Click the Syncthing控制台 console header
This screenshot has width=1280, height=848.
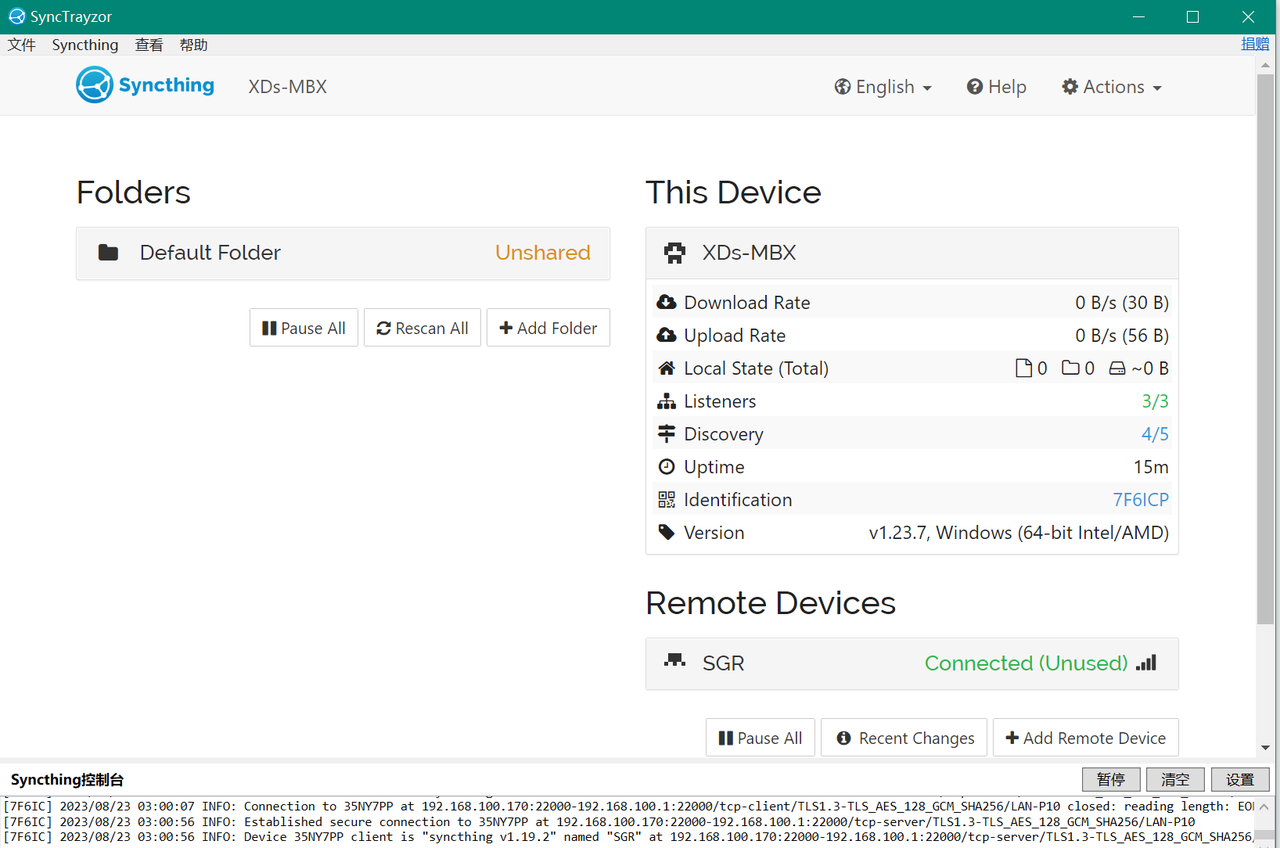[67, 780]
